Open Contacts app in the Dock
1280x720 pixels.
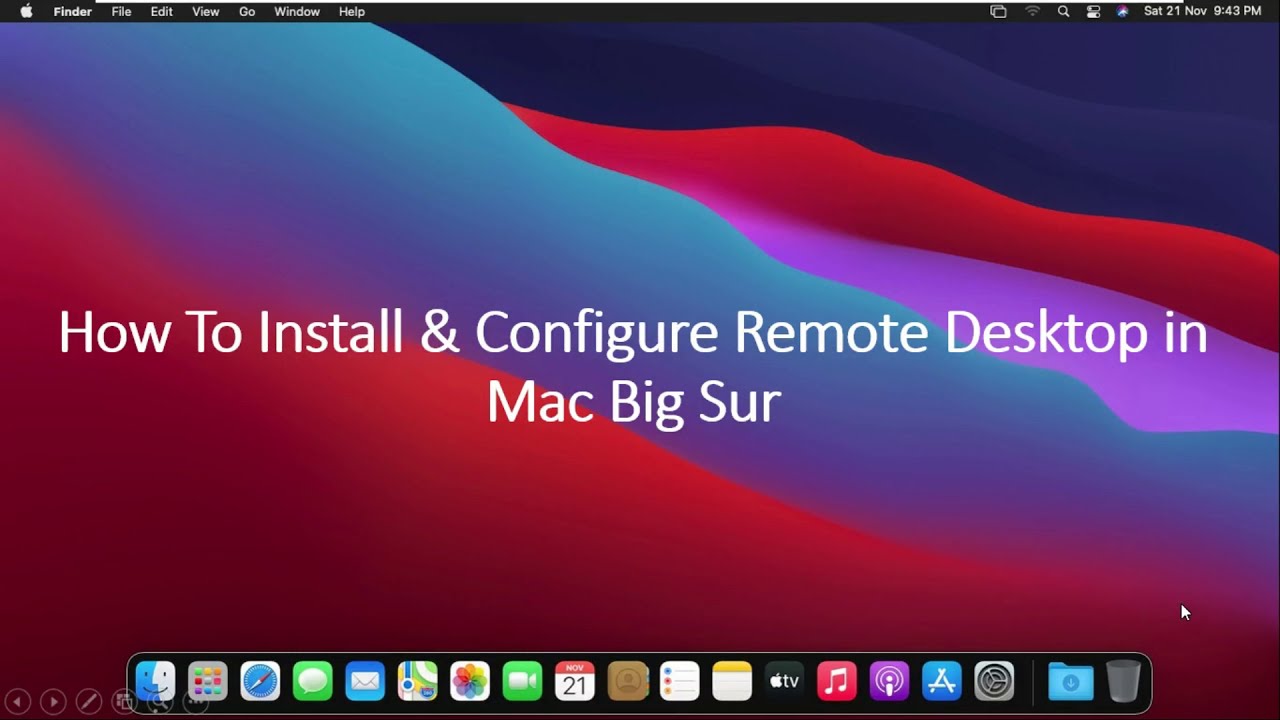(627, 682)
